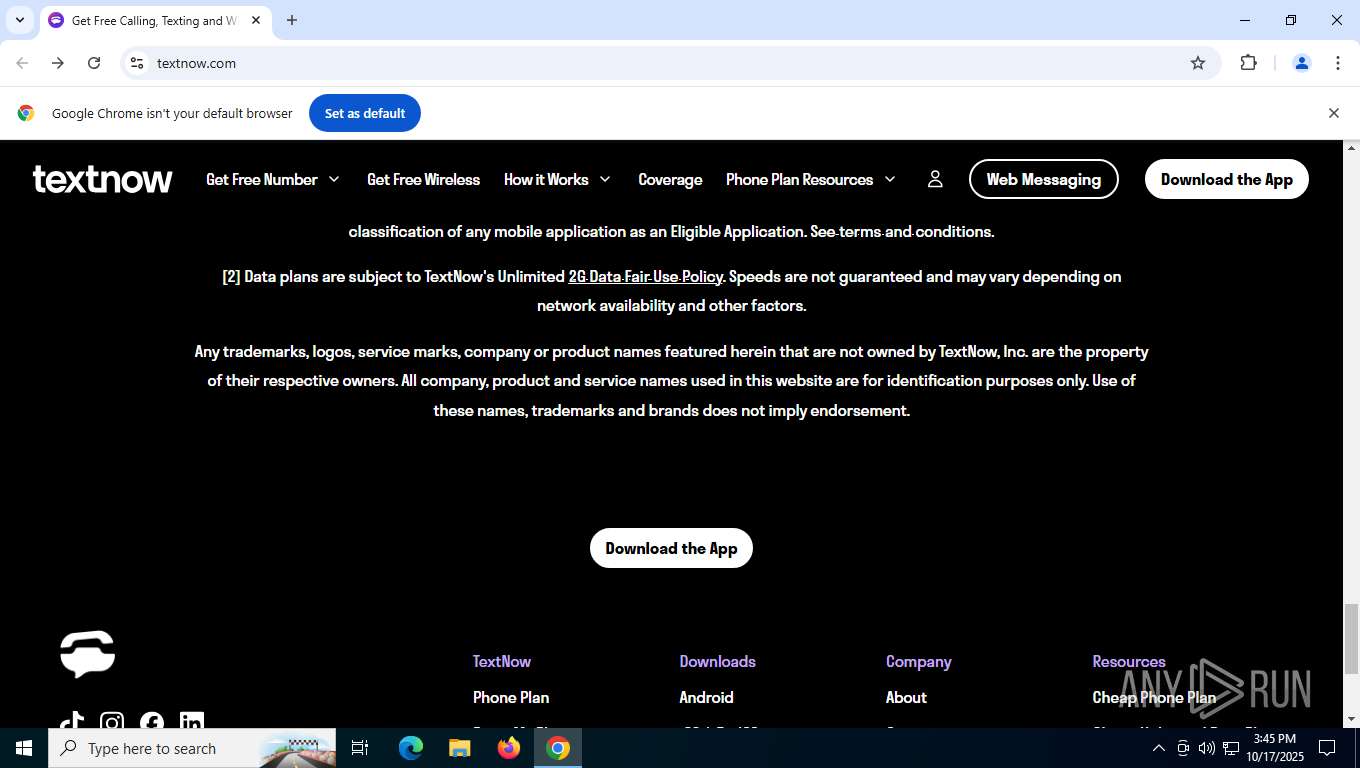Bookmark this page with star icon
Viewport: 1360px width, 768px height.
tap(1198, 63)
